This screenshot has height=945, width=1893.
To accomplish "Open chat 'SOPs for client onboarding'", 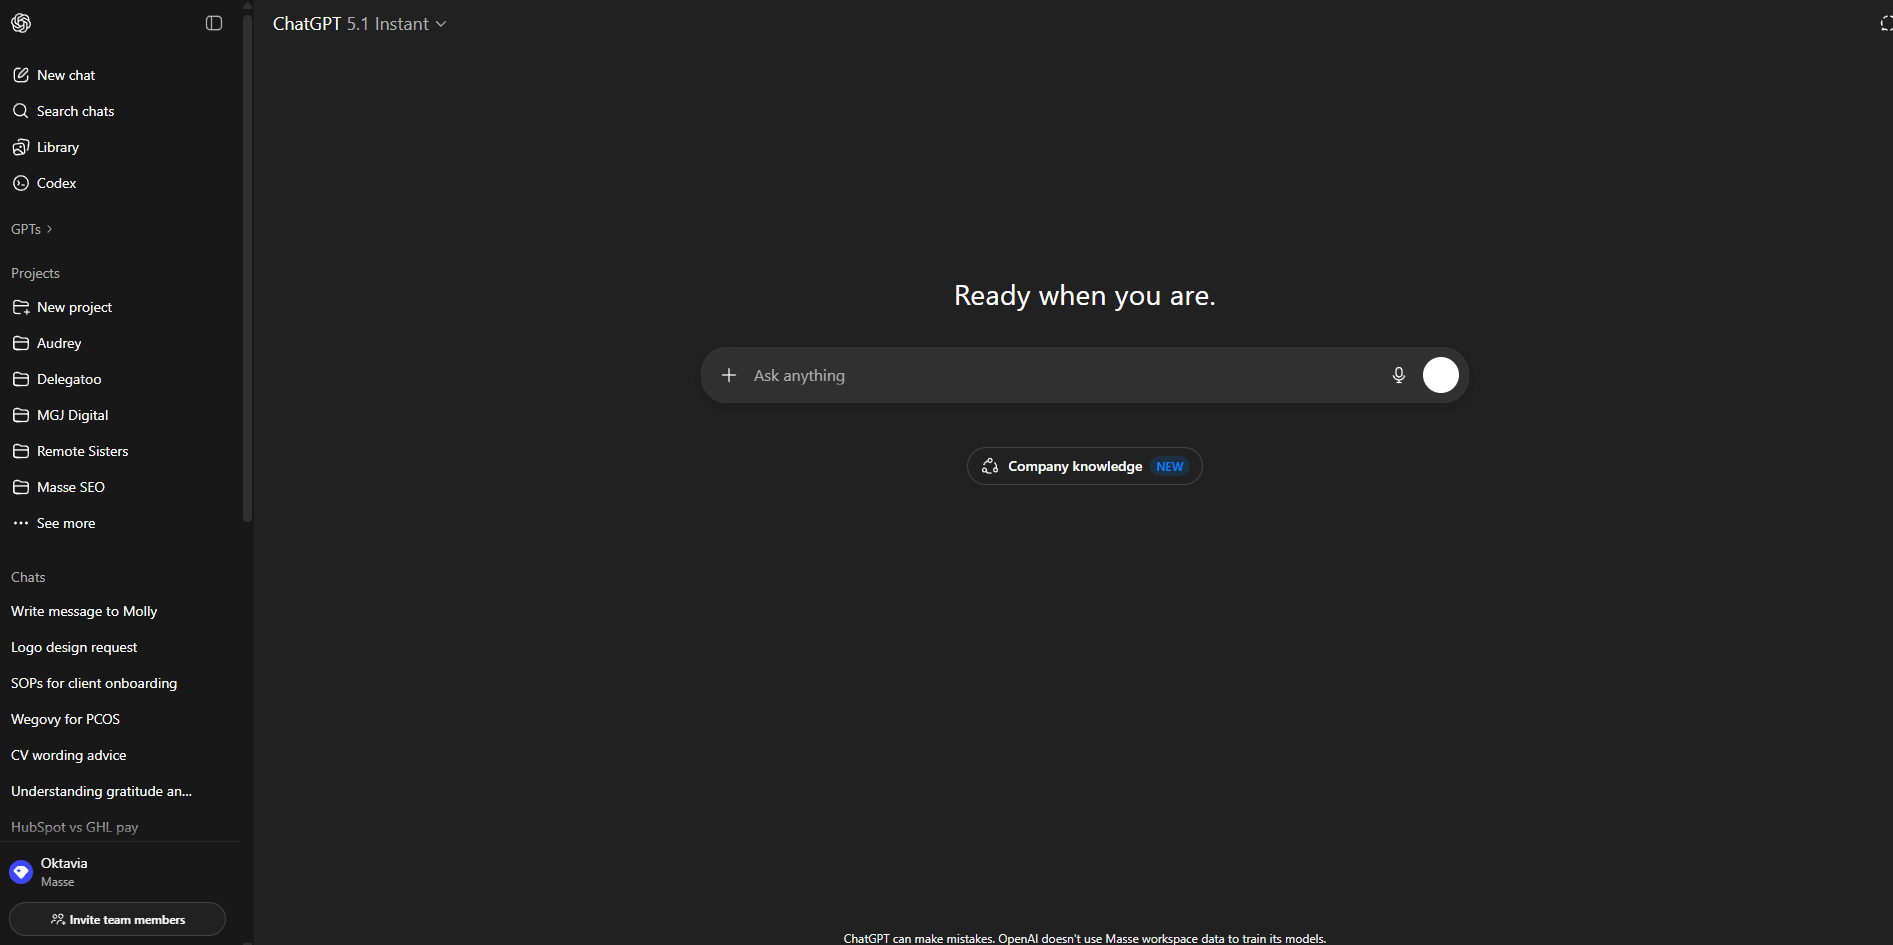I will 120,683.
